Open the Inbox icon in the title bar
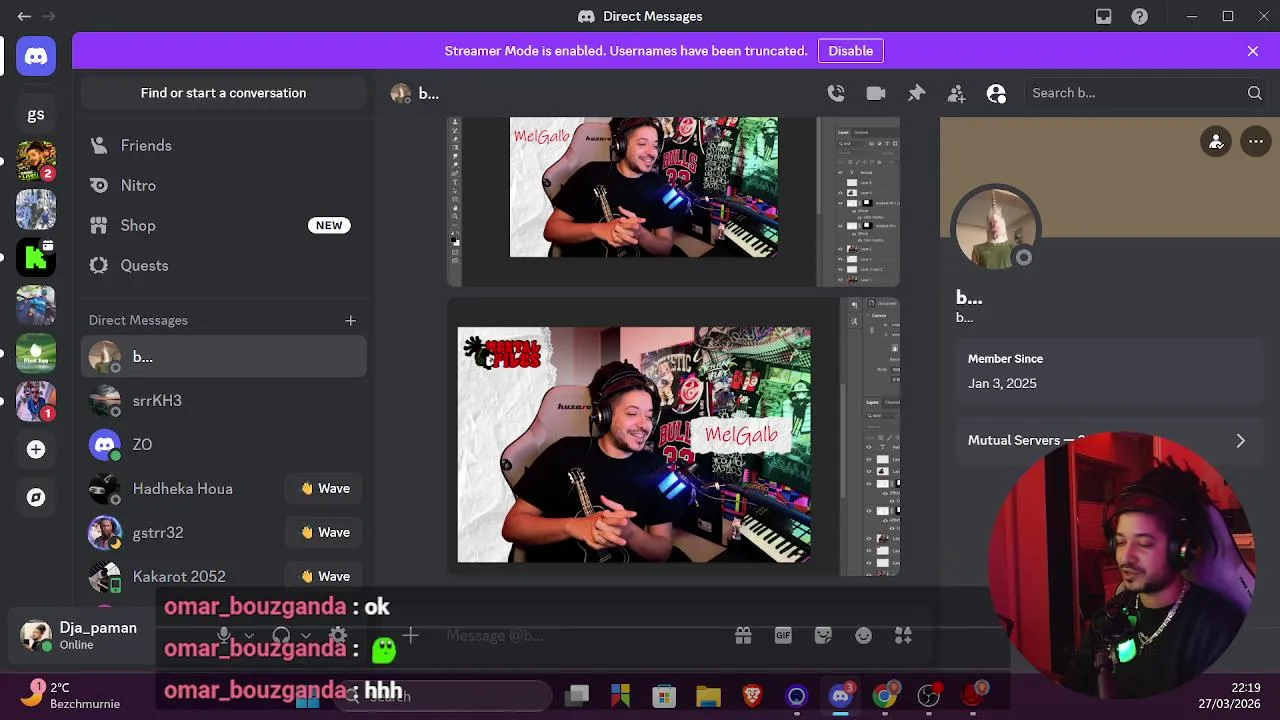The width and height of the screenshot is (1280, 720). 1103,16
